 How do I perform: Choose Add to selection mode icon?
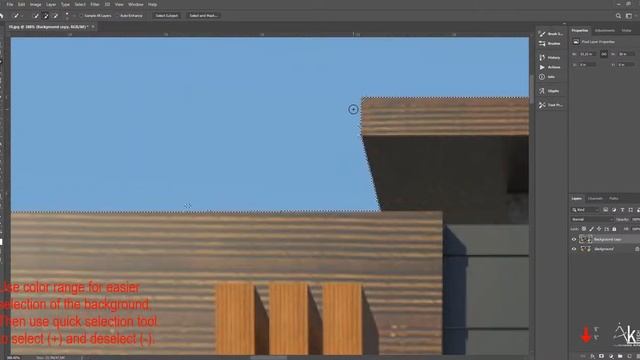click(x=46, y=16)
